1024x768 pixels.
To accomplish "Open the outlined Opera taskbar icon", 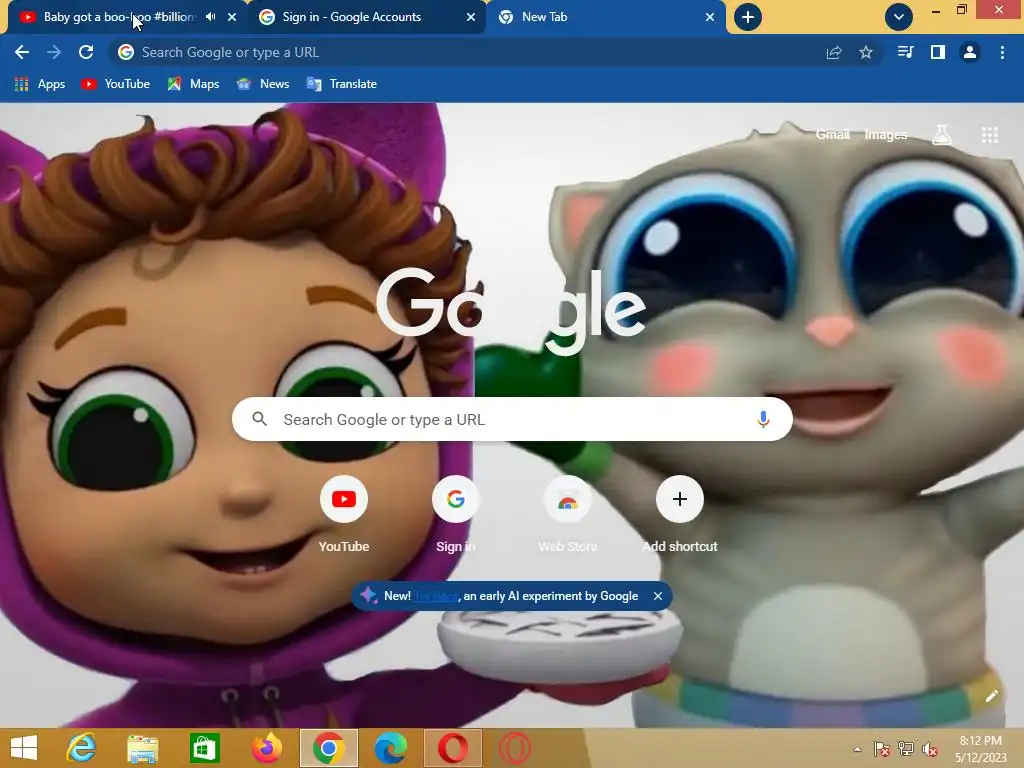I will pos(515,748).
